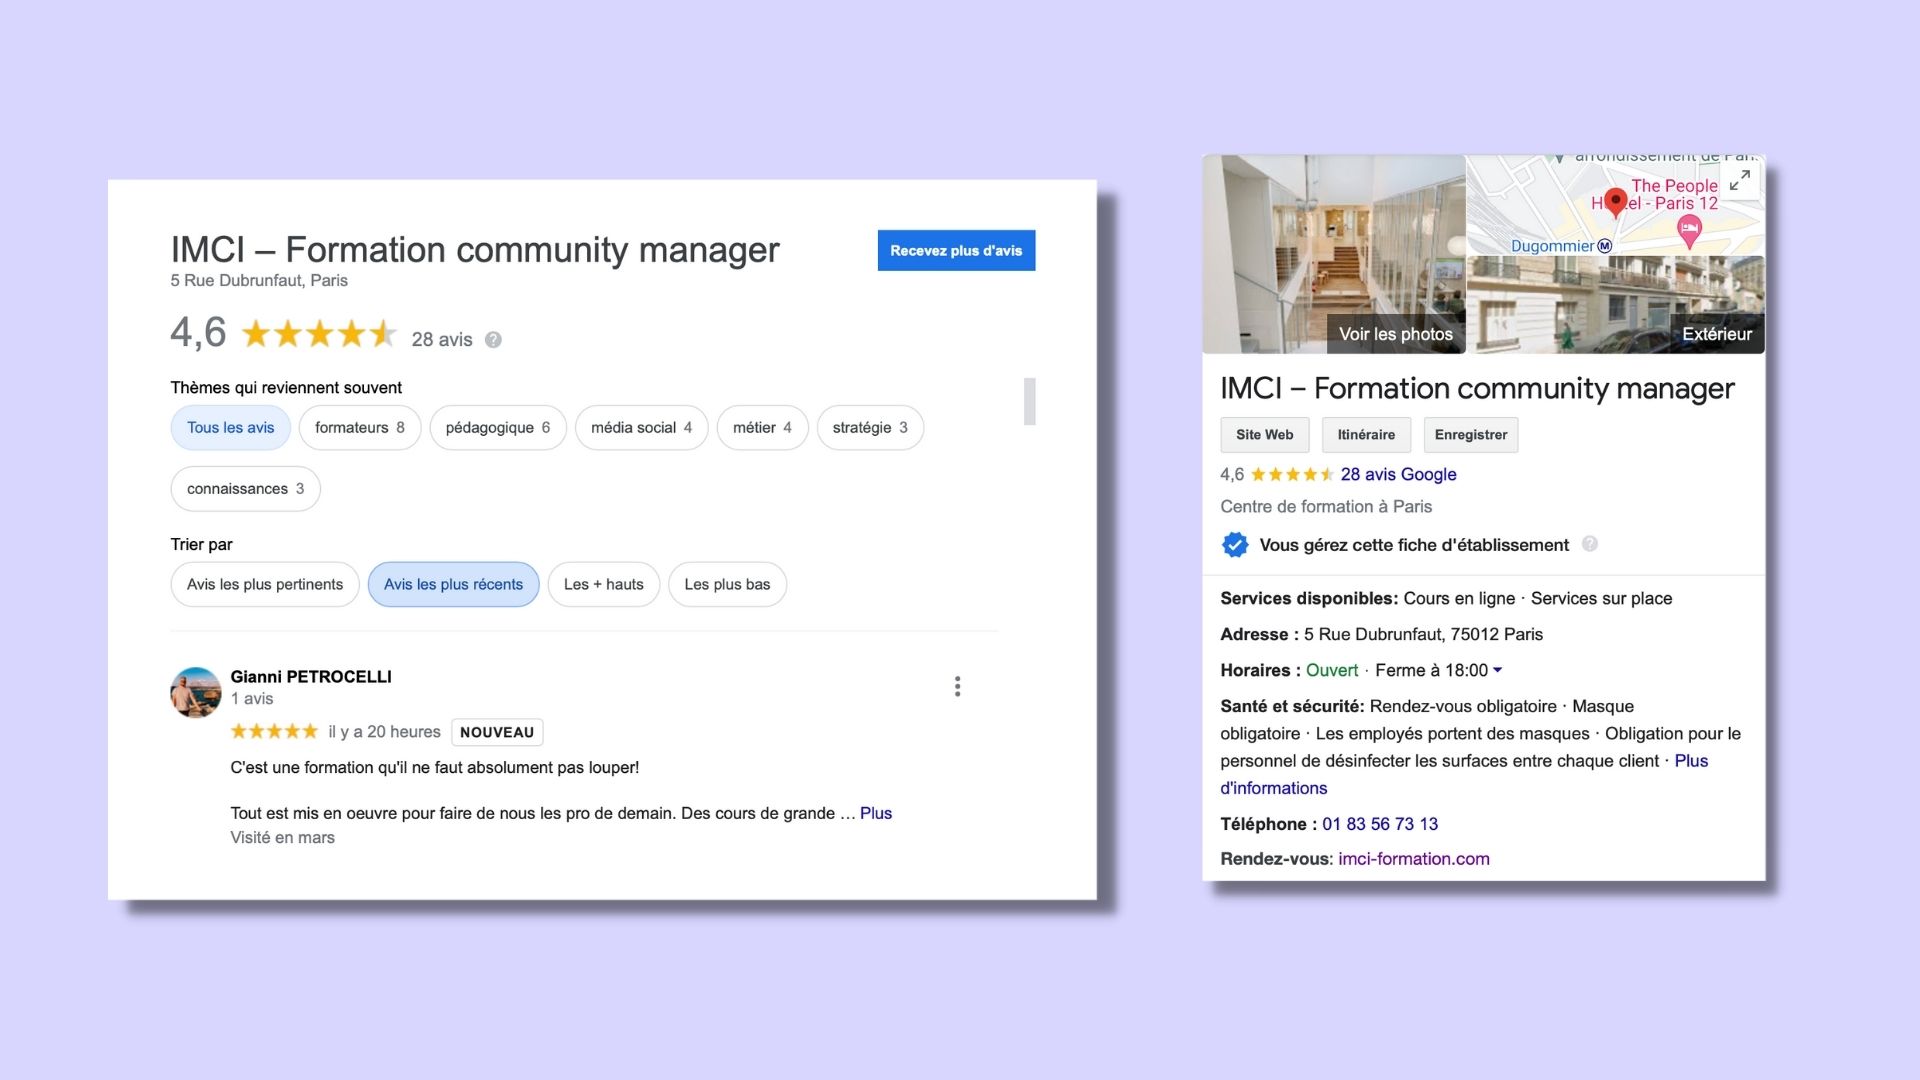
Task: Select Avis les plus pertinents sorting
Action: click(x=264, y=585)
